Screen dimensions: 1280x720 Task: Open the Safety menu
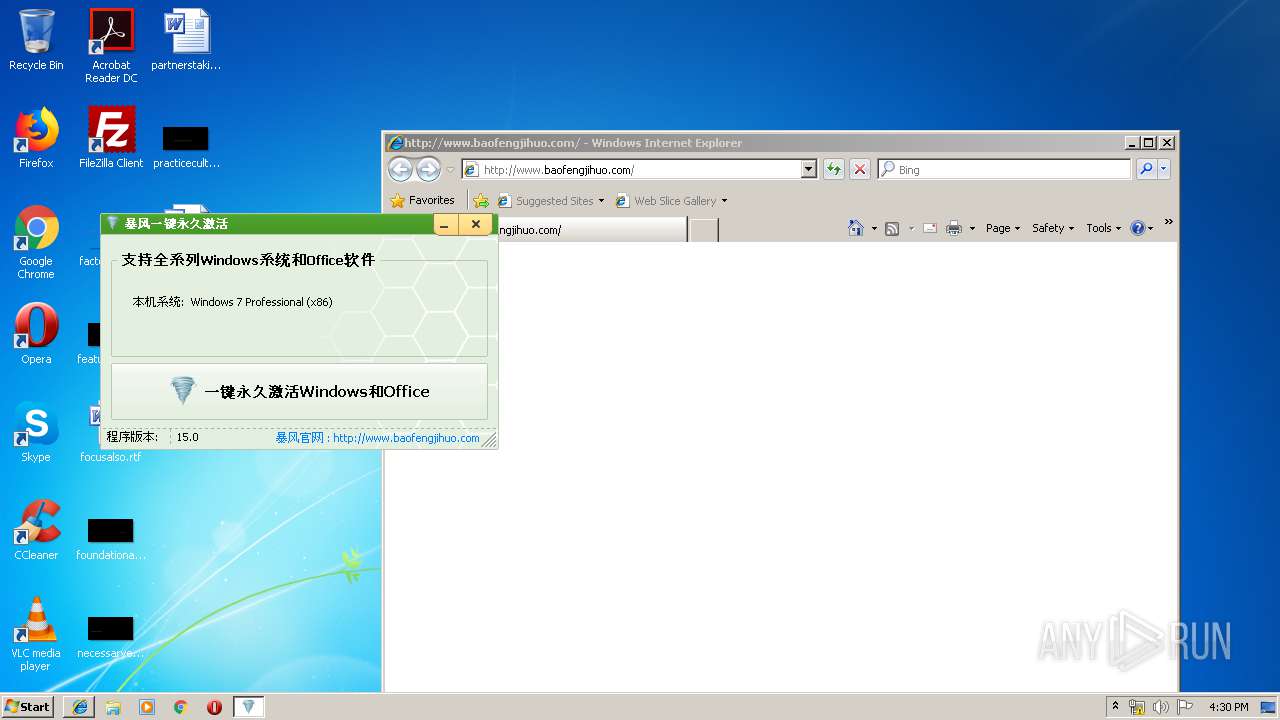click(x=1054, y=228)
